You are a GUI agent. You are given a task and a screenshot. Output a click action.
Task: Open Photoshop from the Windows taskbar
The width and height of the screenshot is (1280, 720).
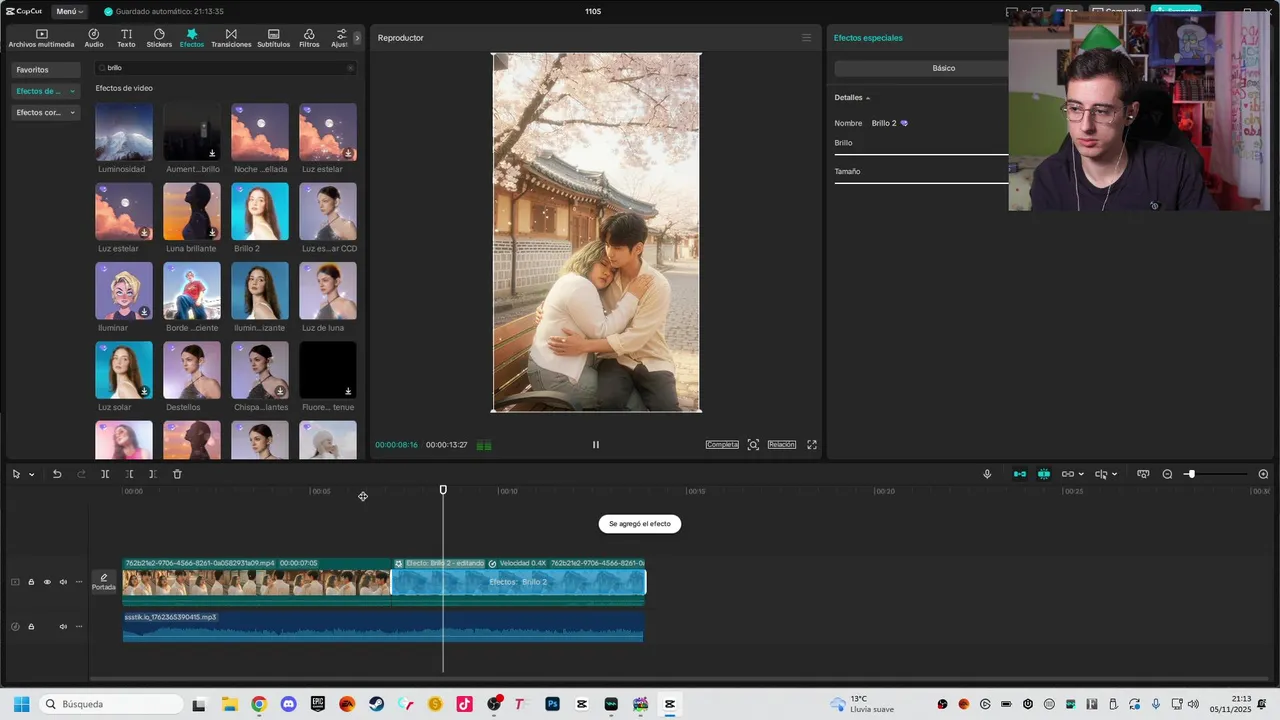[x=552, y=704]
